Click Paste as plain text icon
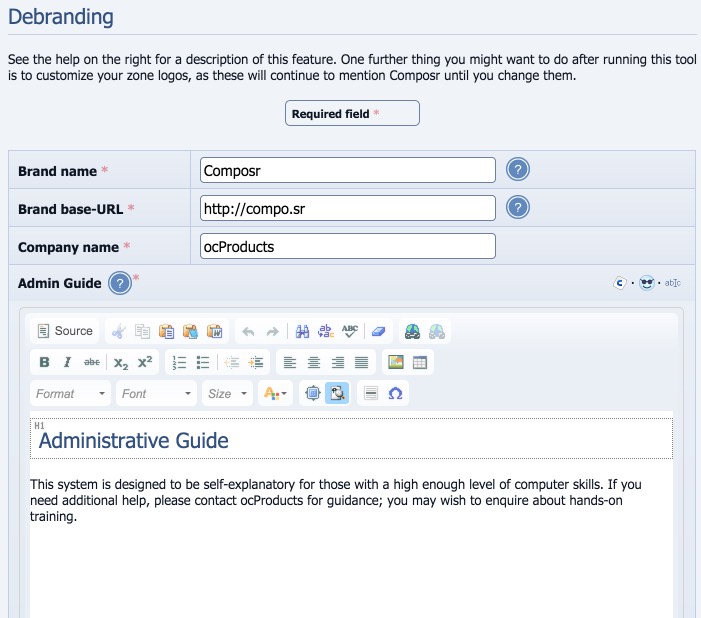 pyautogui.click(x=190, y=331)
